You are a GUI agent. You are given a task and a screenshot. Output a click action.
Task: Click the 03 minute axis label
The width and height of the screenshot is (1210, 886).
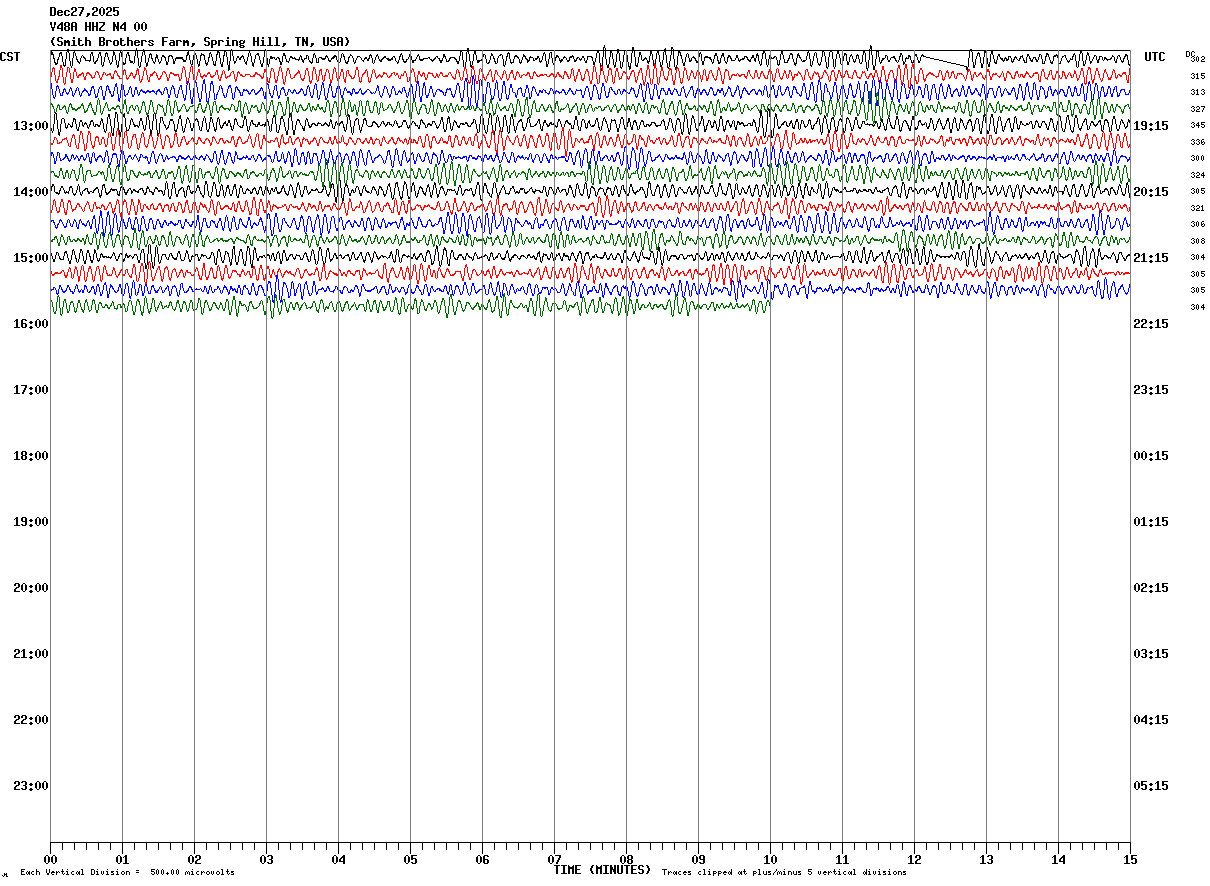coord(266,860)
